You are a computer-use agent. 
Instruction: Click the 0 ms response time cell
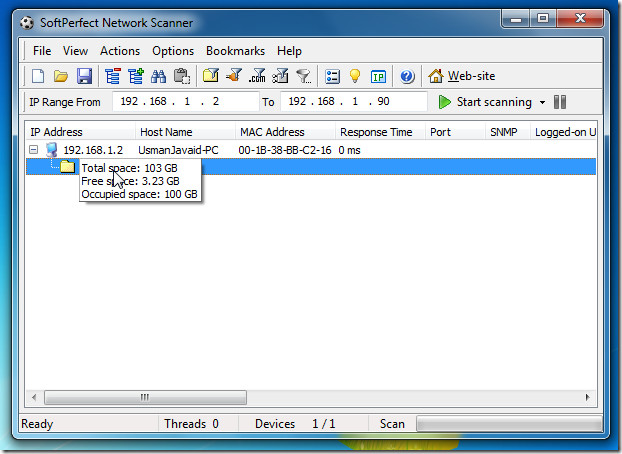tap(349, 150)
